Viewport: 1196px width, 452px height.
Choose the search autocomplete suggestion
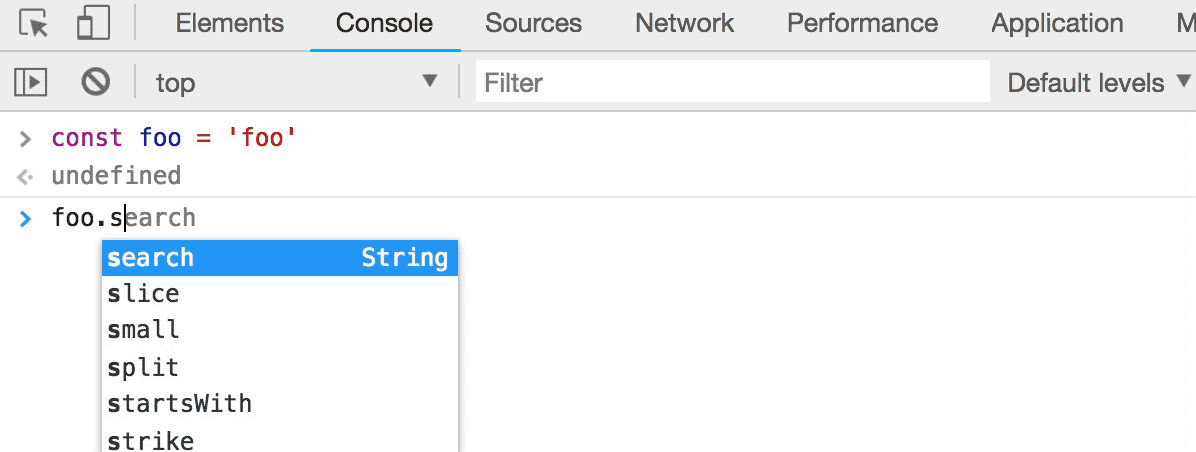click(x=280, y=258)
